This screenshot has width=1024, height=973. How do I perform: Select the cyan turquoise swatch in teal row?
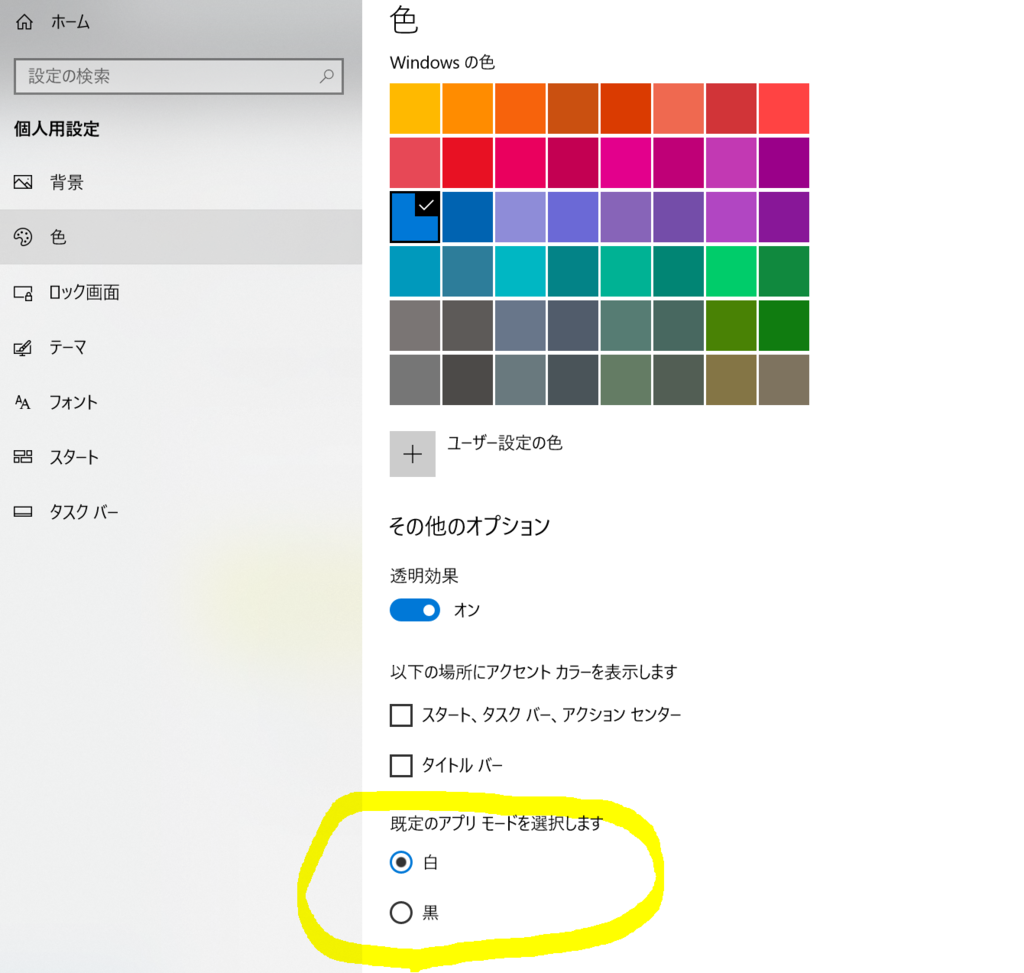click(520, 271)
